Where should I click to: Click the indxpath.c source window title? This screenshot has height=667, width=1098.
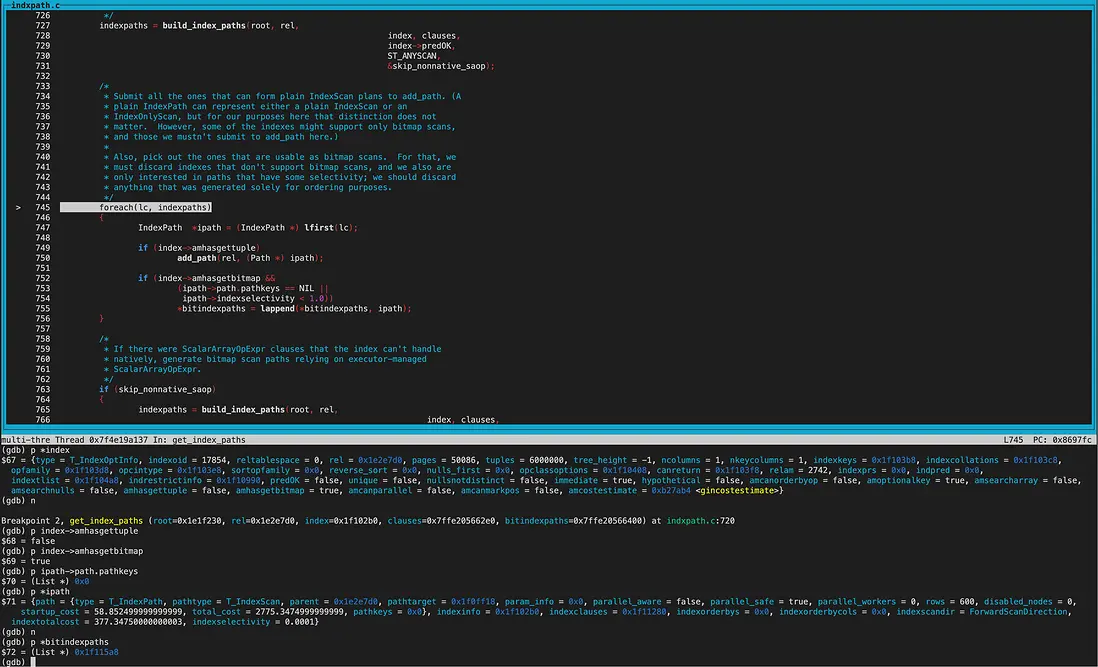(x=35, y=5)
